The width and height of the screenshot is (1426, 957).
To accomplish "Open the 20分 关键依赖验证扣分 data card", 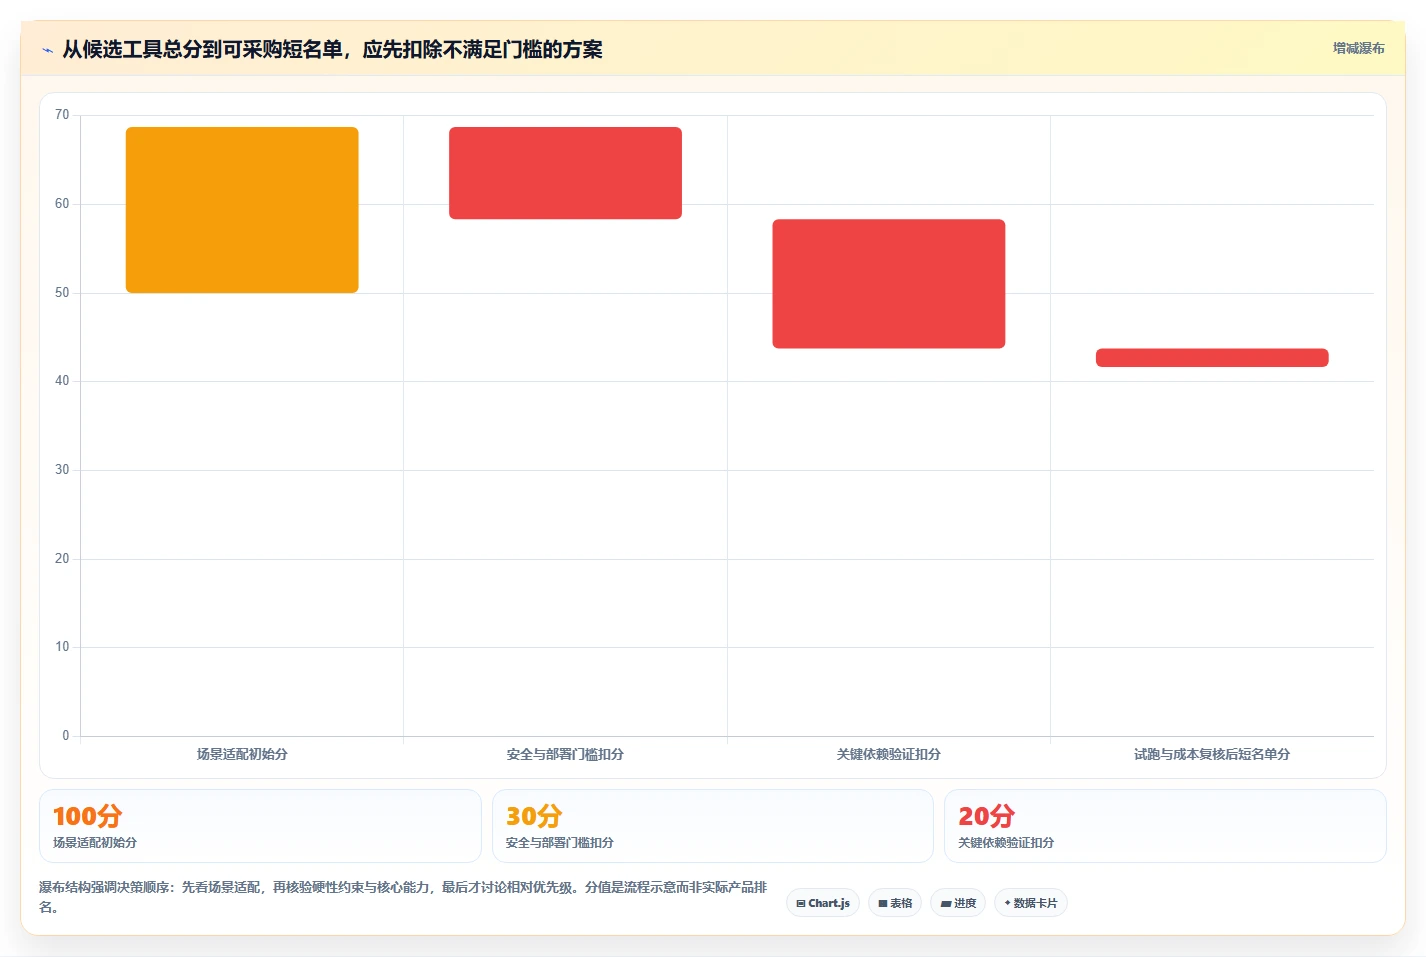I will [x=1165, y=826].
